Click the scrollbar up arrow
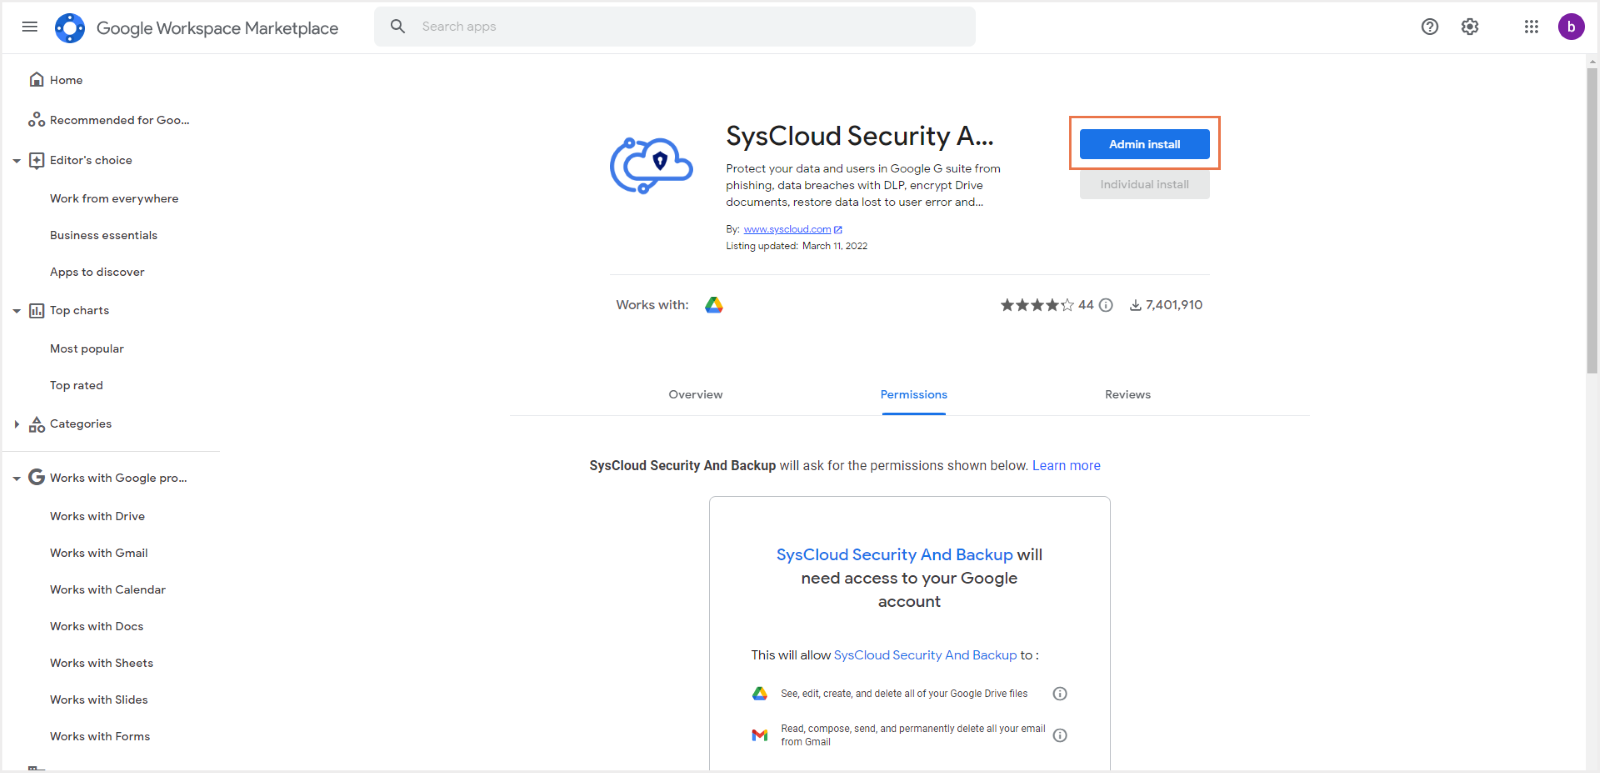The height and width of the screenshot is (773, 1600). tap(1592, 61)
